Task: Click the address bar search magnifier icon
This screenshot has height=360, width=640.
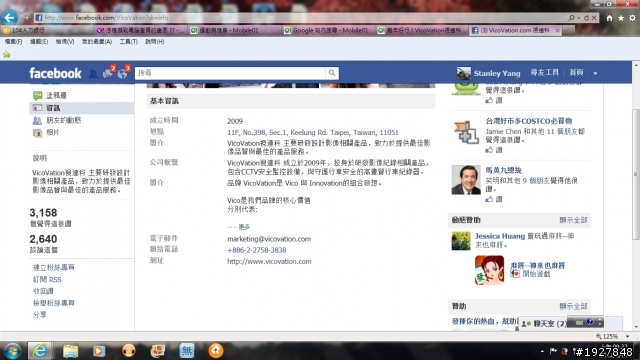Action: coord(571,18)
